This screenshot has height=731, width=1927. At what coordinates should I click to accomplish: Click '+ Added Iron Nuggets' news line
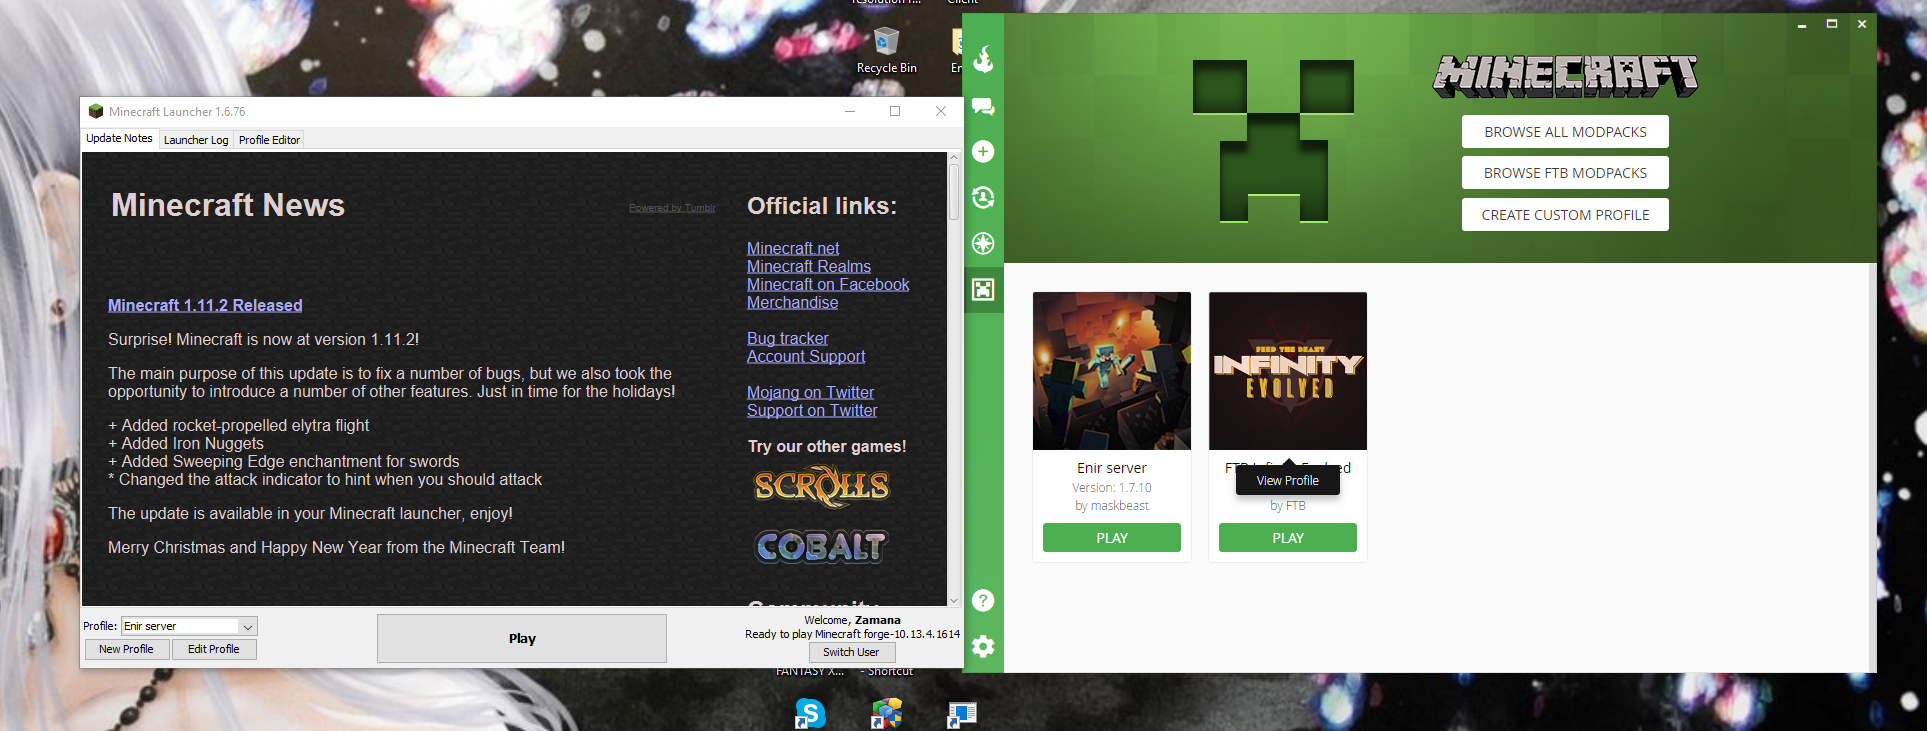pos(186,443)
